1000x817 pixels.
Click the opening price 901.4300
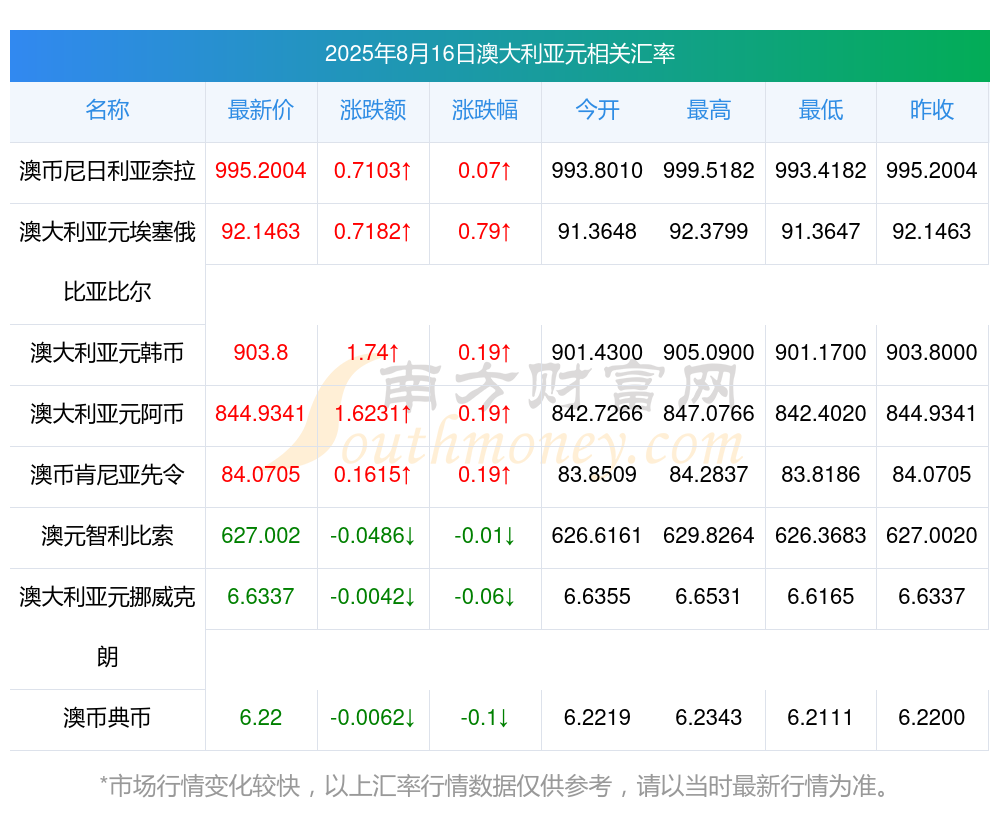[x=597, y=353]
